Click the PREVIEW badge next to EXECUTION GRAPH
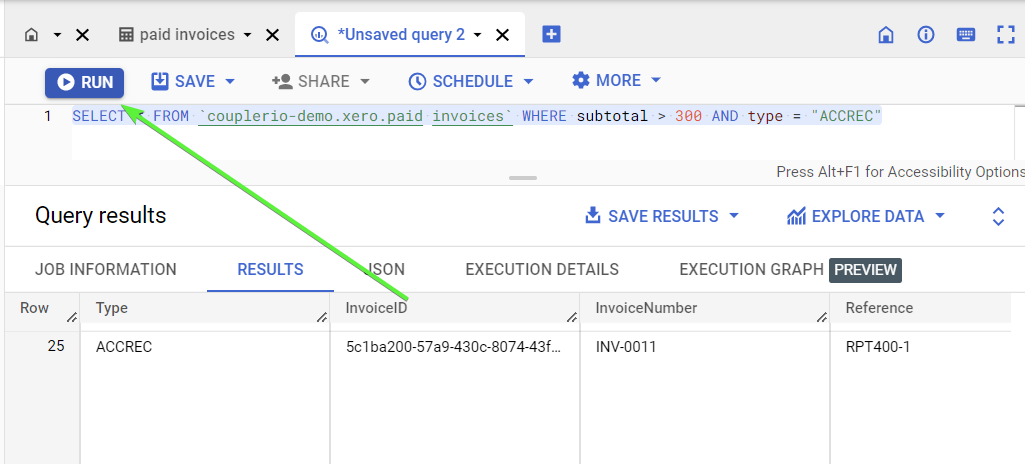 point(865,271)
